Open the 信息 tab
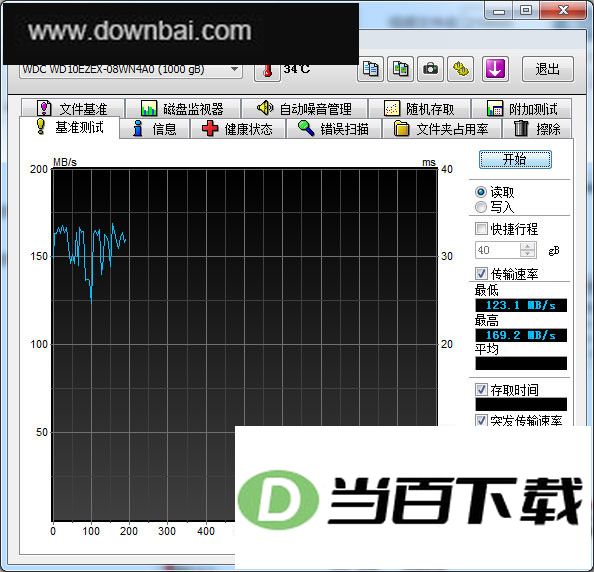This screenshot has width=594, height=572. tap(154, 129)
